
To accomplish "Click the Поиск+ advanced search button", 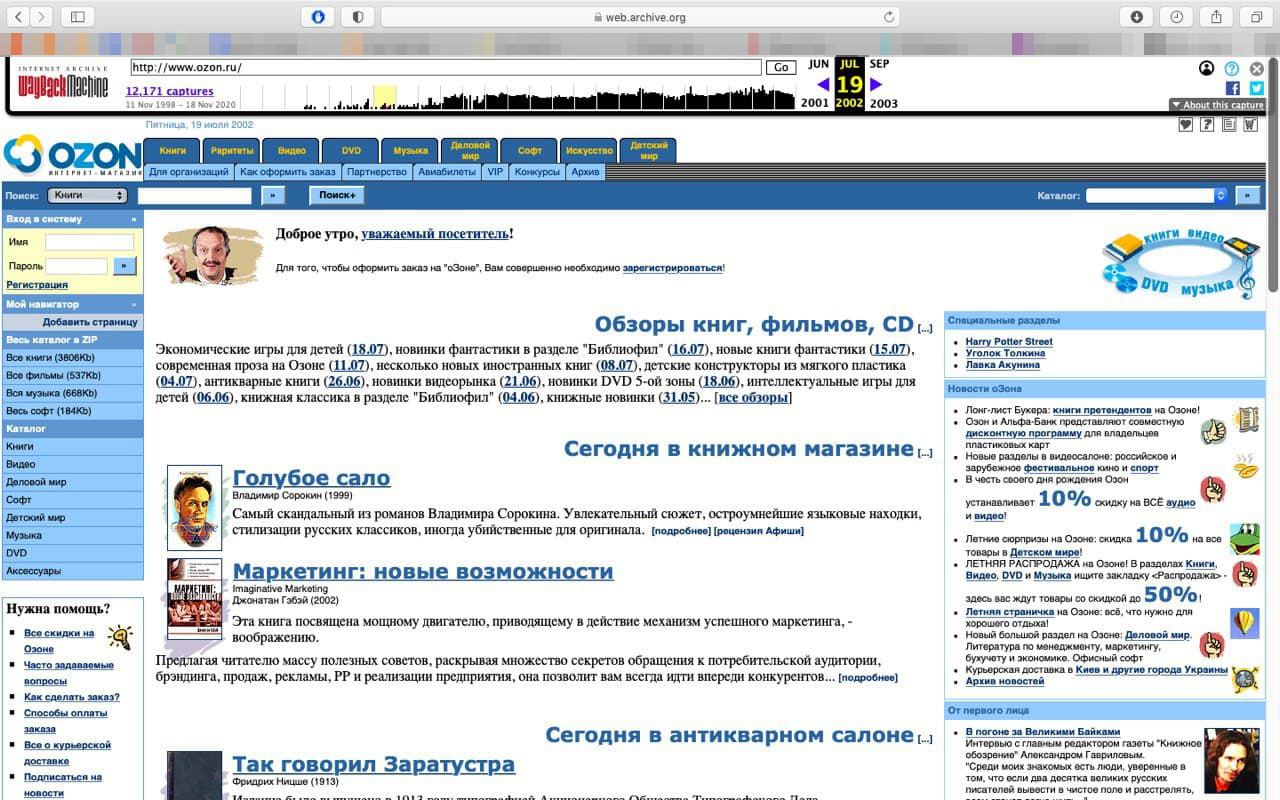I will point(337,195).
